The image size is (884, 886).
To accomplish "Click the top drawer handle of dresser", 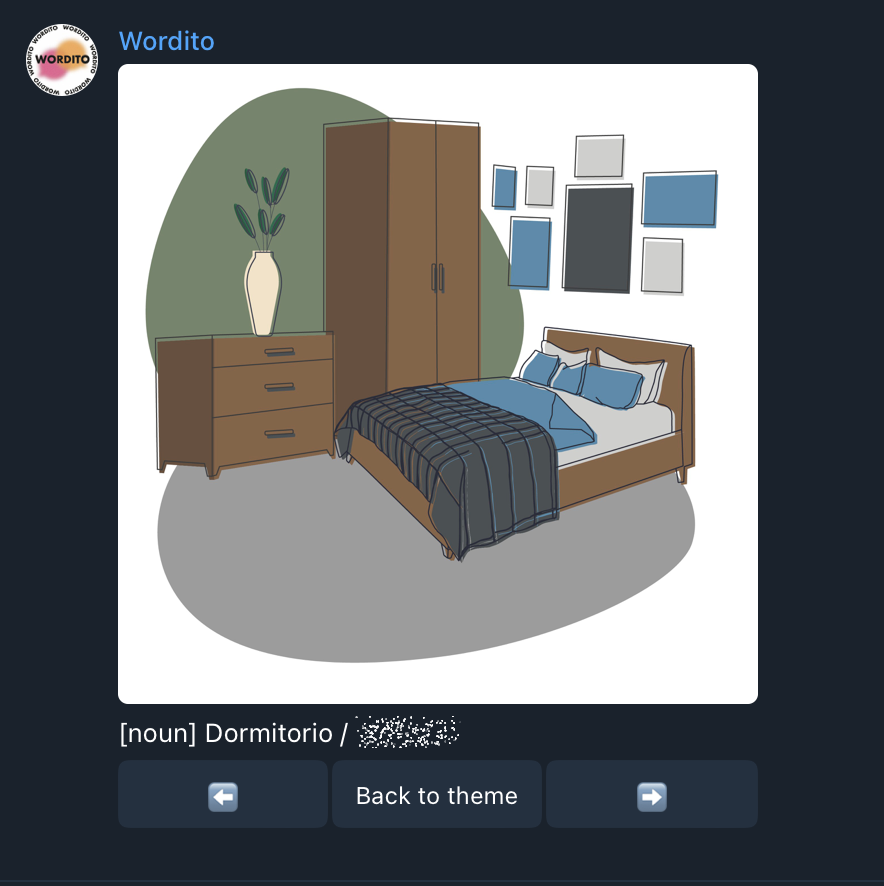I will coord(279,352).
